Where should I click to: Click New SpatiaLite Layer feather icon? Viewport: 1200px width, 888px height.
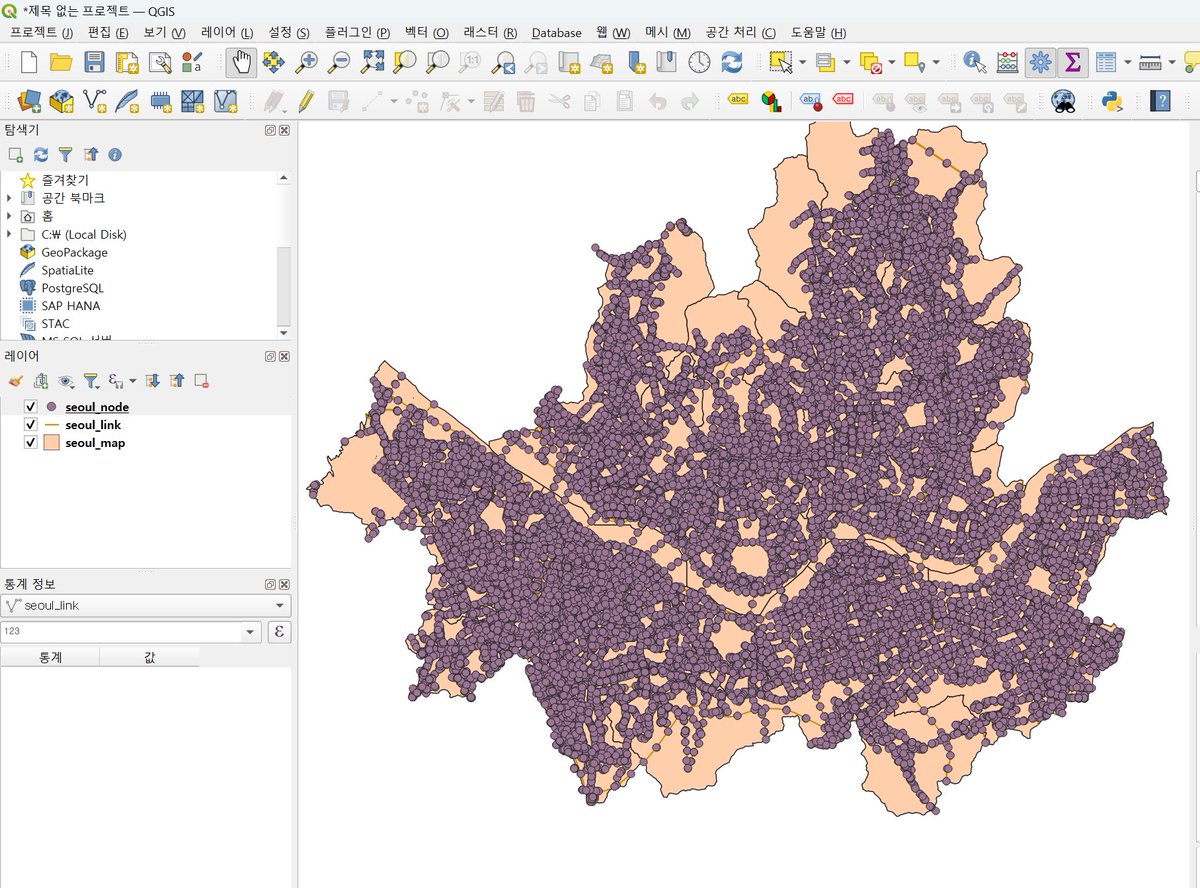[128, 100]
